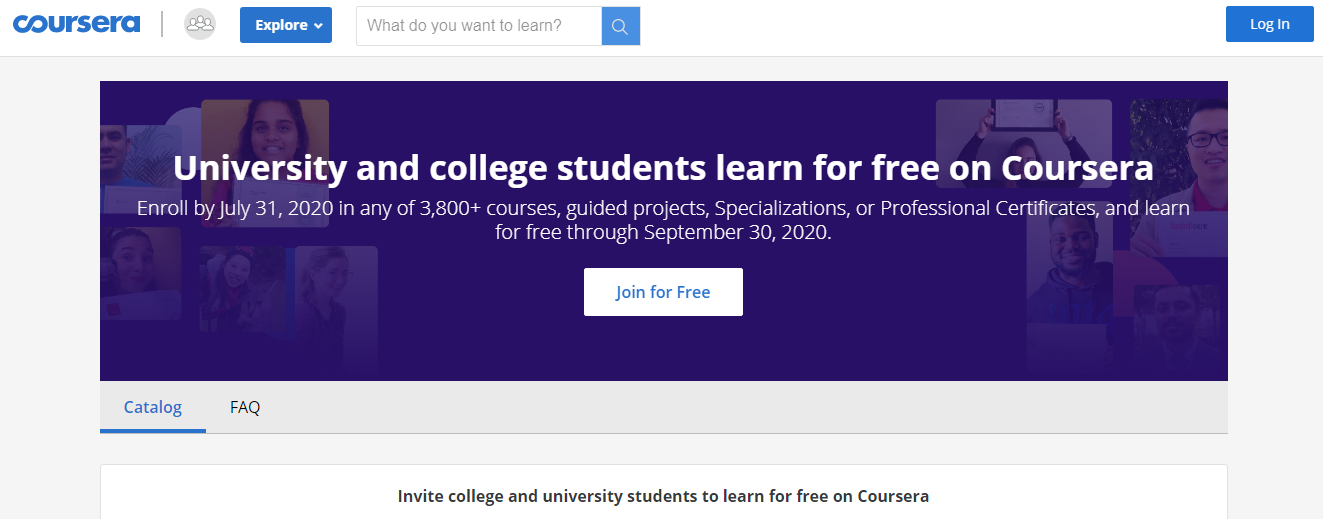The height and width of the screenshot is (519, 1323).
Task: Click the banner headline about learning for free
Action: tap(663, 168)
